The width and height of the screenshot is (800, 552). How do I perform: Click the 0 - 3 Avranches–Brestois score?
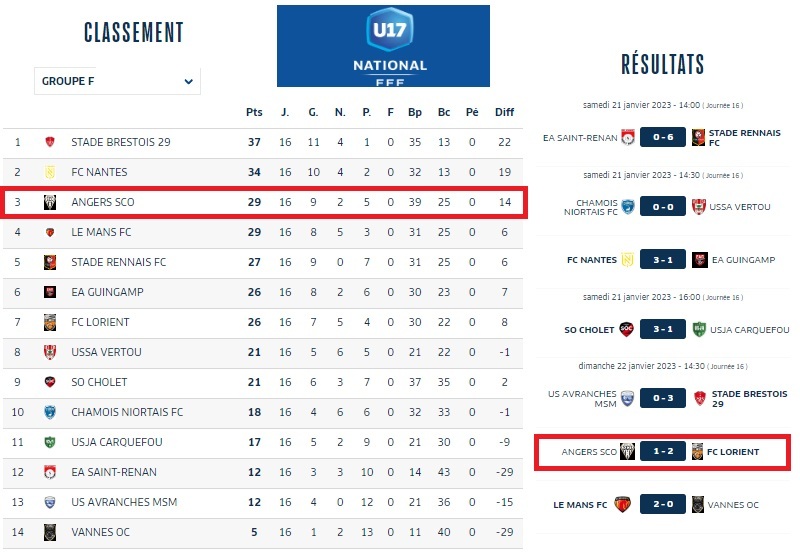(x=662, y=397)
